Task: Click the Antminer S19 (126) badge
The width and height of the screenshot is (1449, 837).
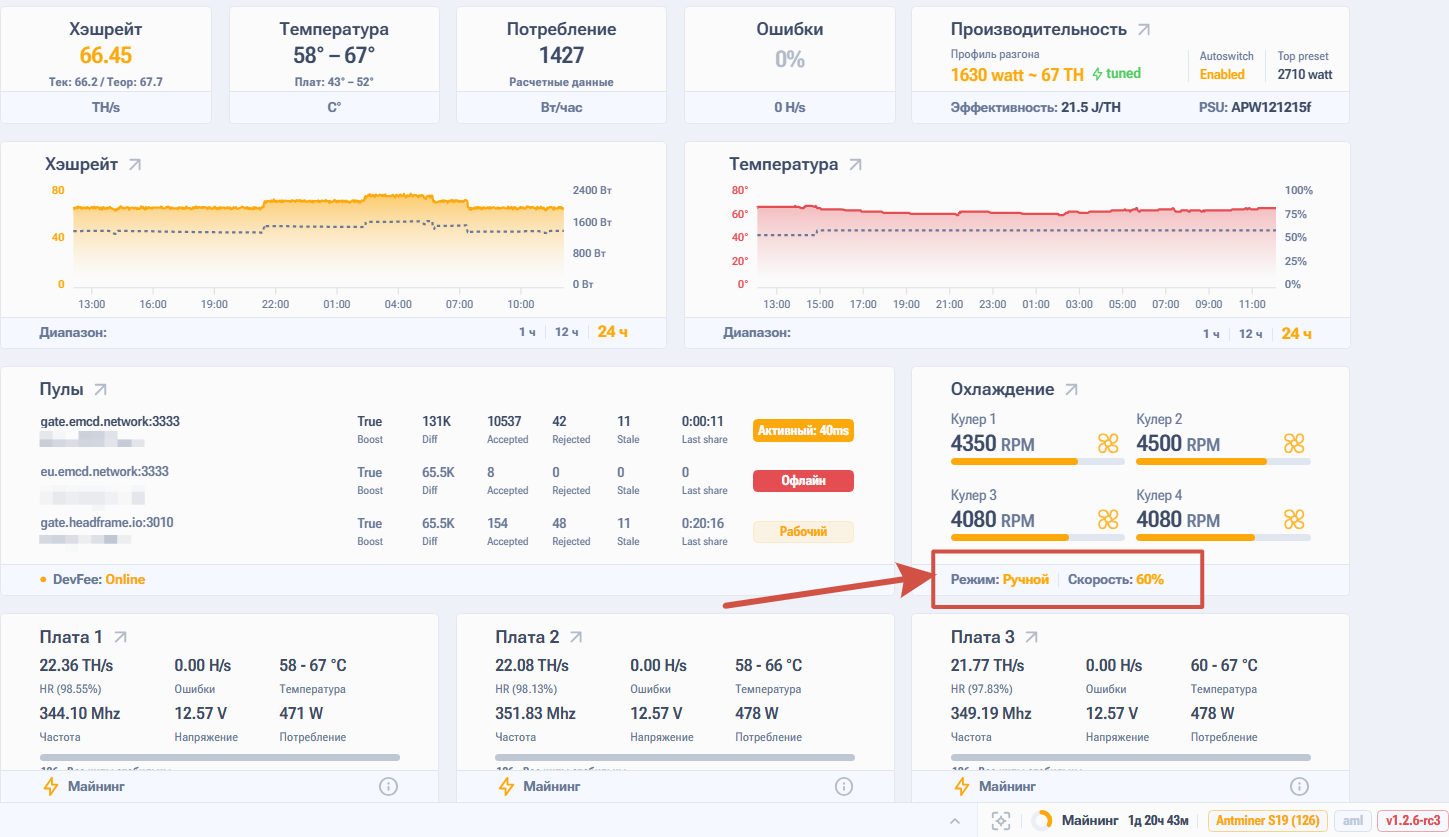Action: (x=1267, y=821)
